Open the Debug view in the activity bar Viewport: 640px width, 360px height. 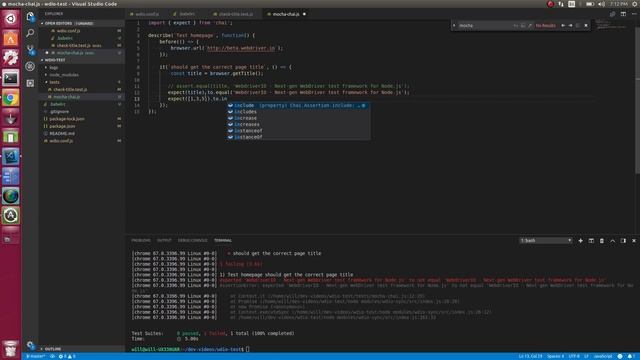point(30,66)
